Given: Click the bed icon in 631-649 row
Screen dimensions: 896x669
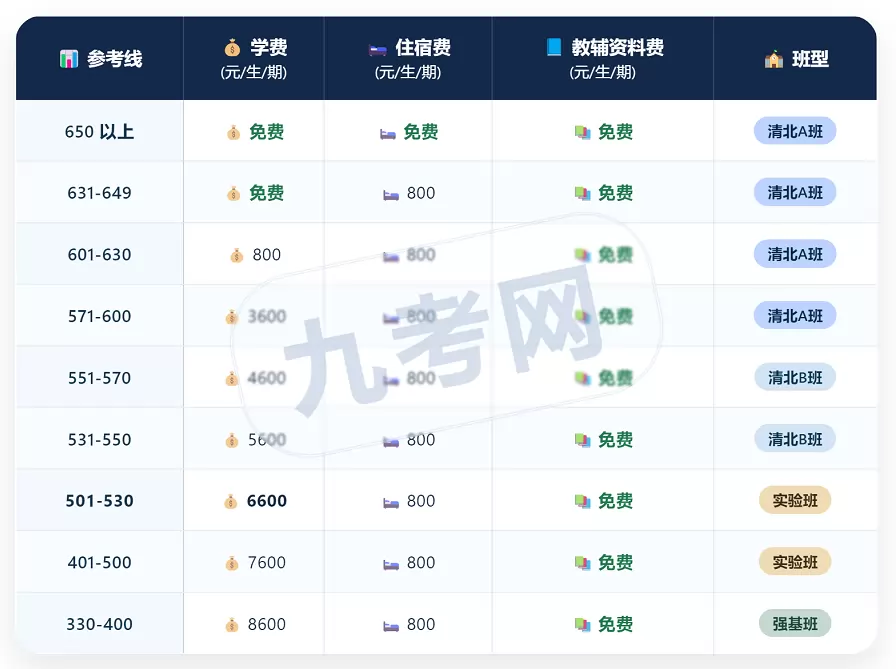Looking at the screenshot, I should coord(391,195).
